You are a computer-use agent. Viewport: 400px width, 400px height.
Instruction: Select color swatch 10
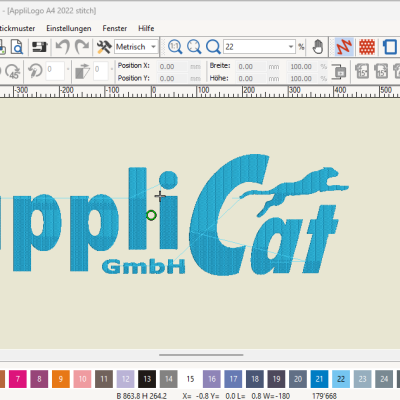click(82, 379)
